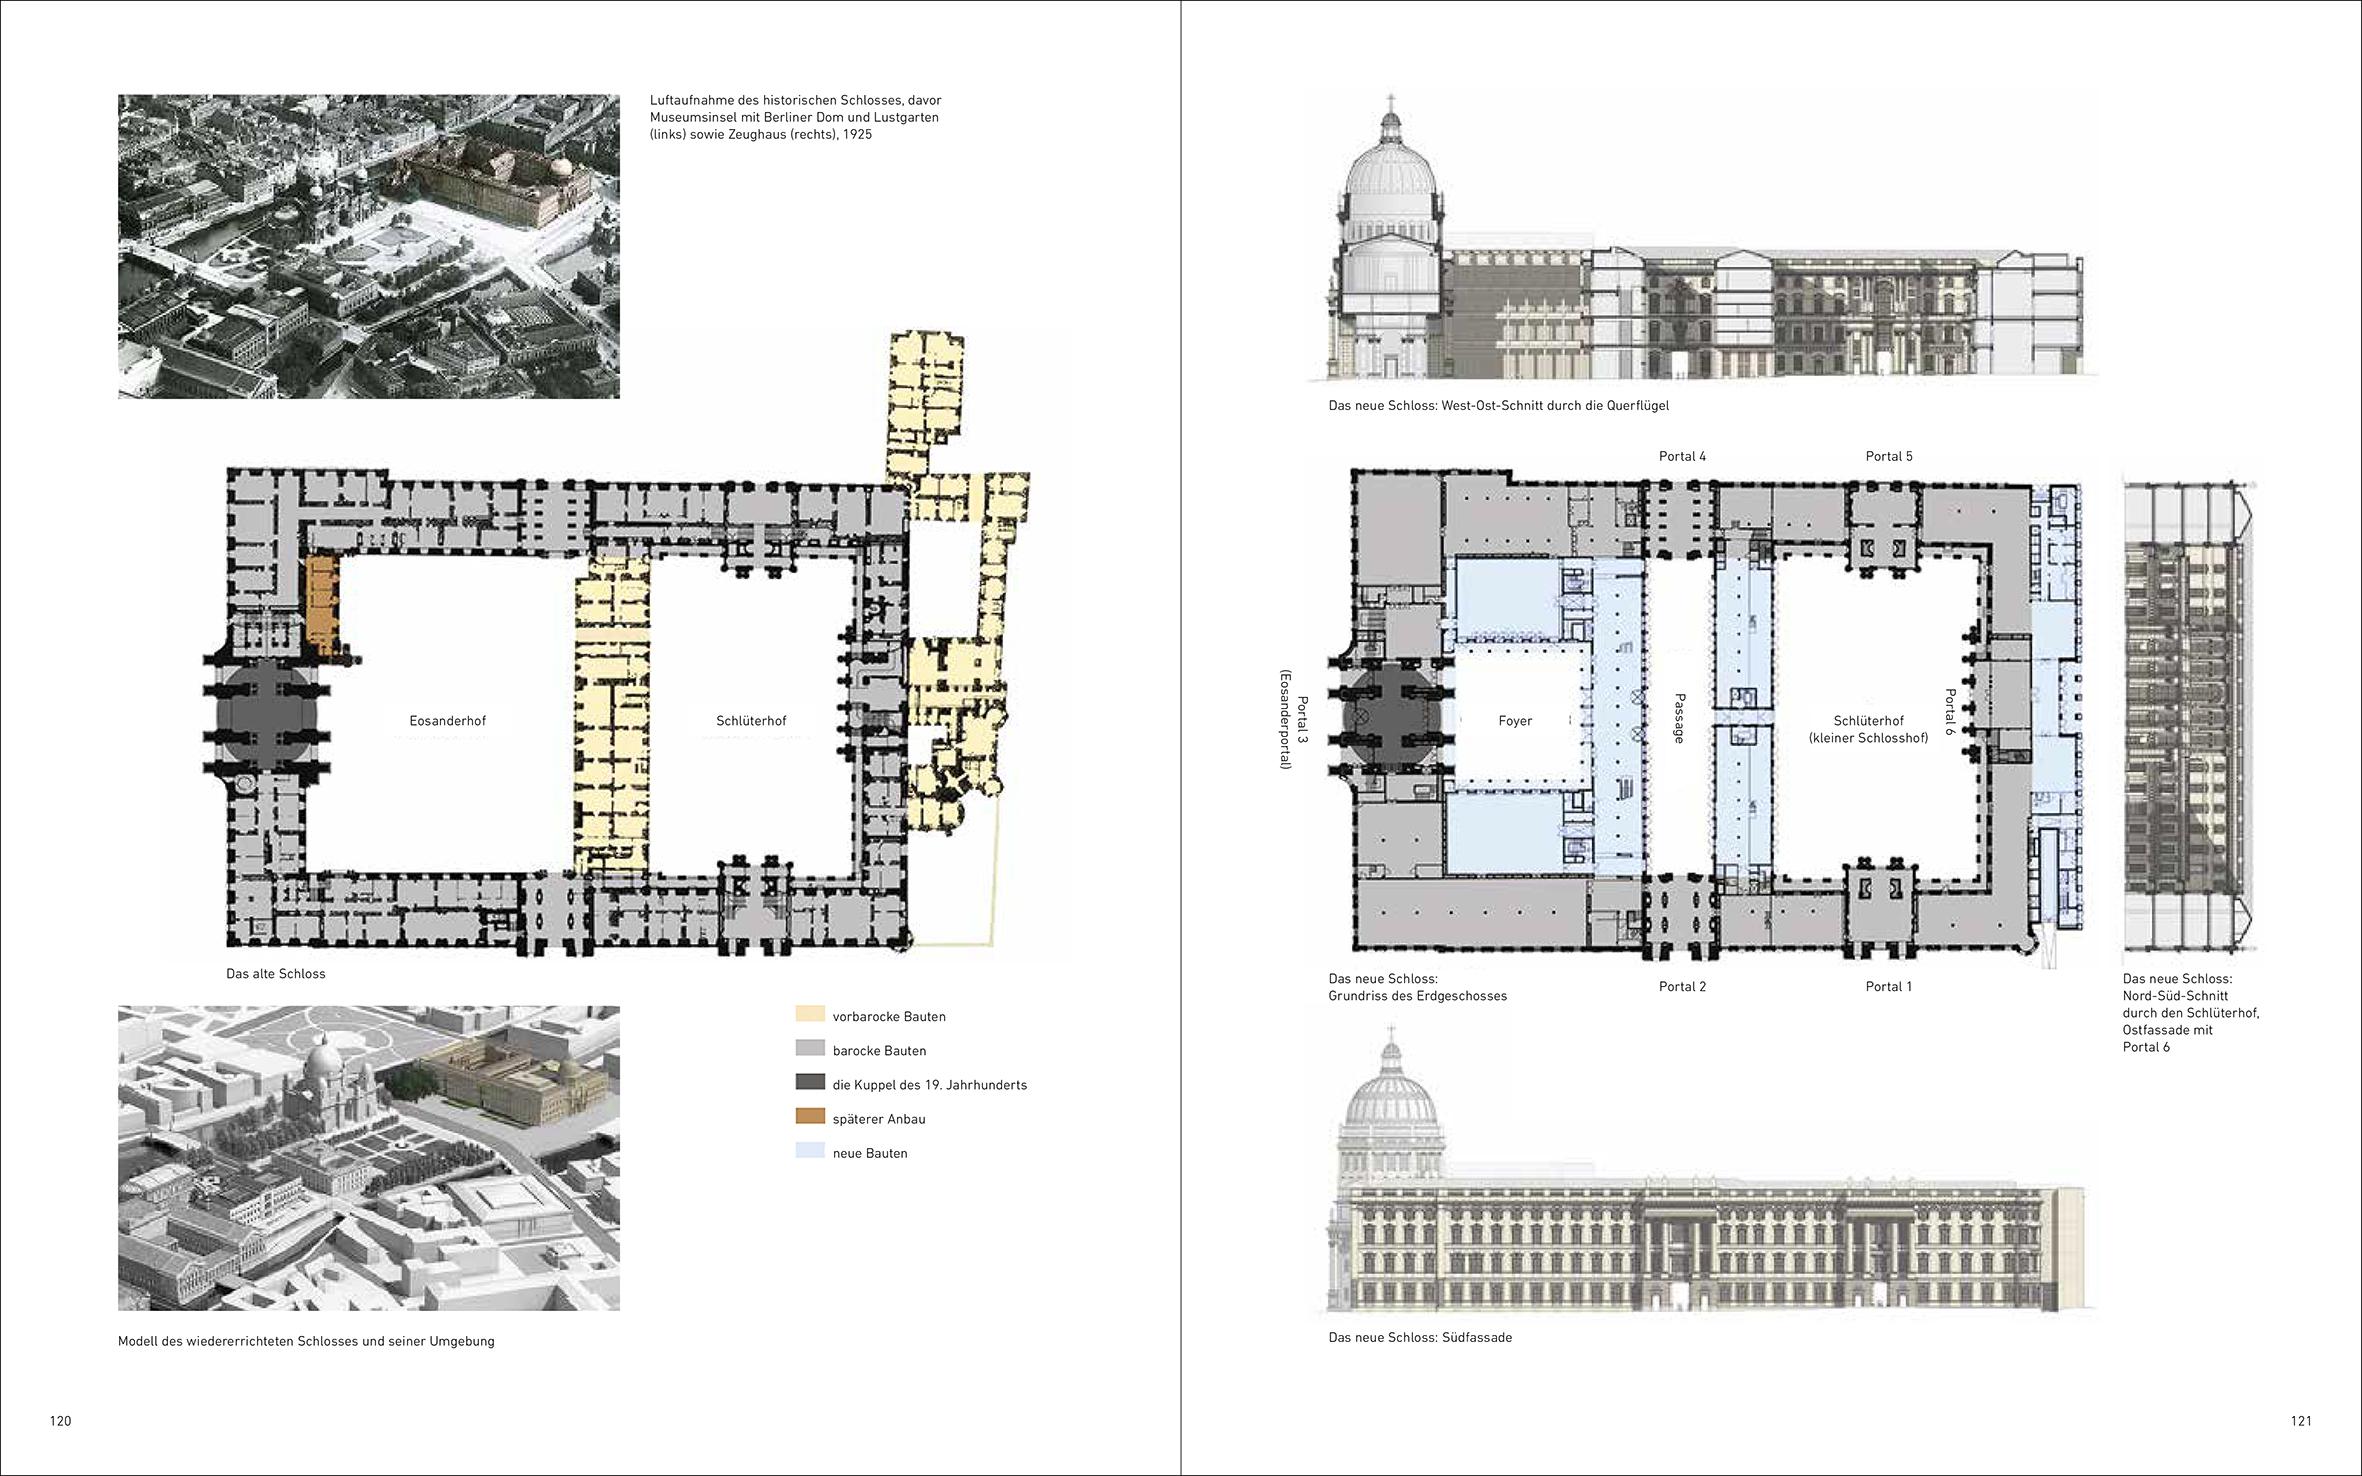Click page number 121
2362x1476 pixels.
point(2300,1421)
